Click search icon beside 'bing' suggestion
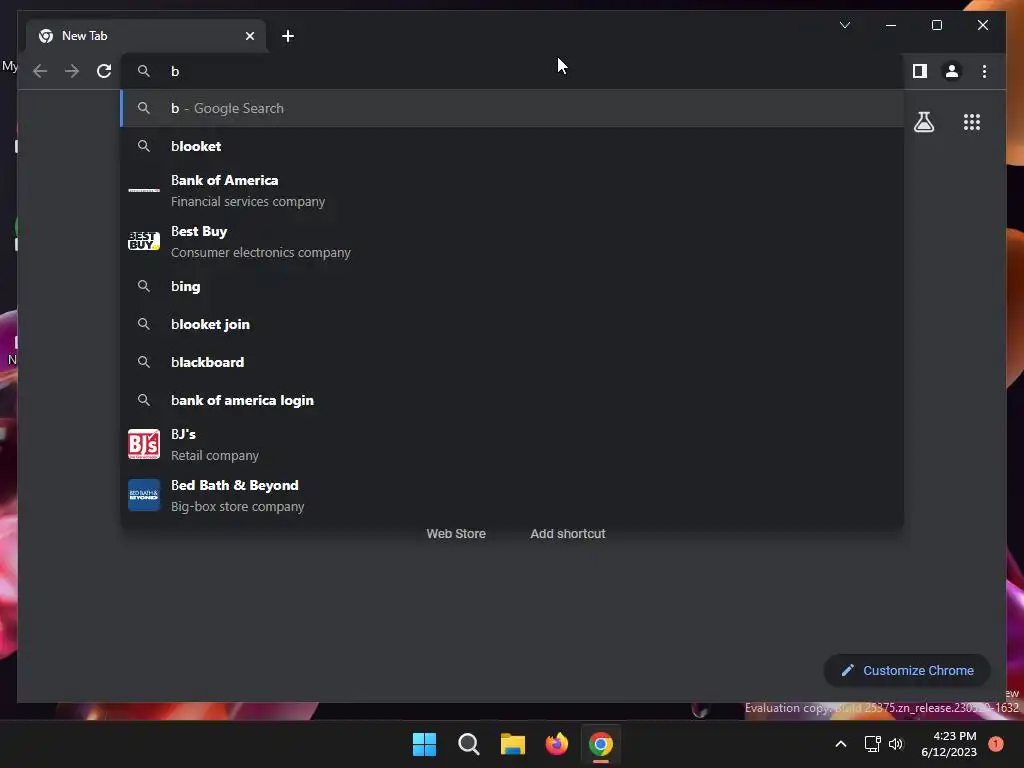This screenshot has width=1024, height=768. (x=144, y=286)
